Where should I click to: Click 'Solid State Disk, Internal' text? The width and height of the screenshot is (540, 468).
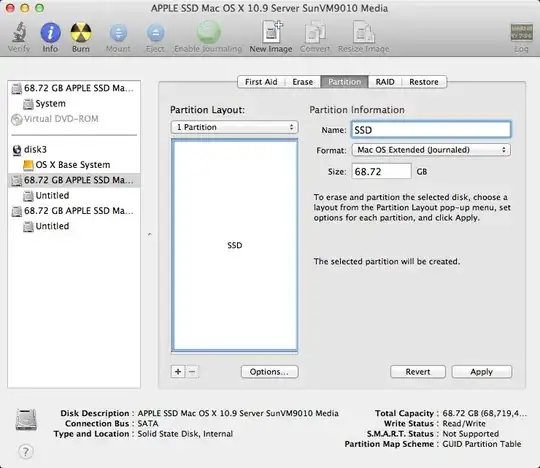tap(185, 434)
